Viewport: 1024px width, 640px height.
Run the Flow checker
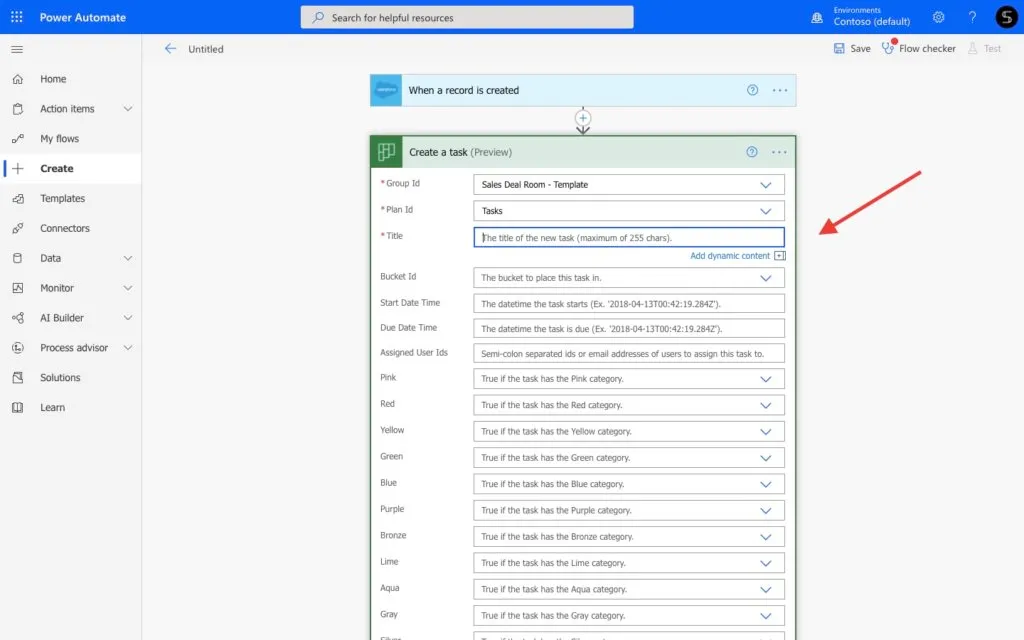click(918, 48)
